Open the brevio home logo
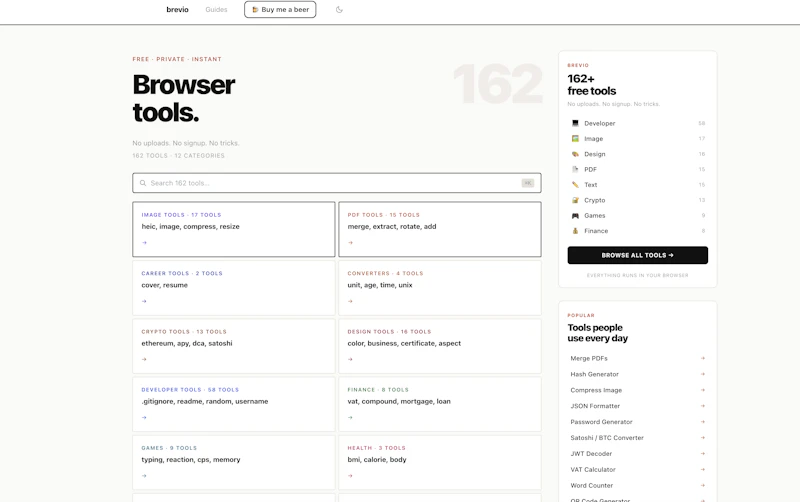This screenshot has width=800, height=502. pyautogui.click(x=178, y=10)
